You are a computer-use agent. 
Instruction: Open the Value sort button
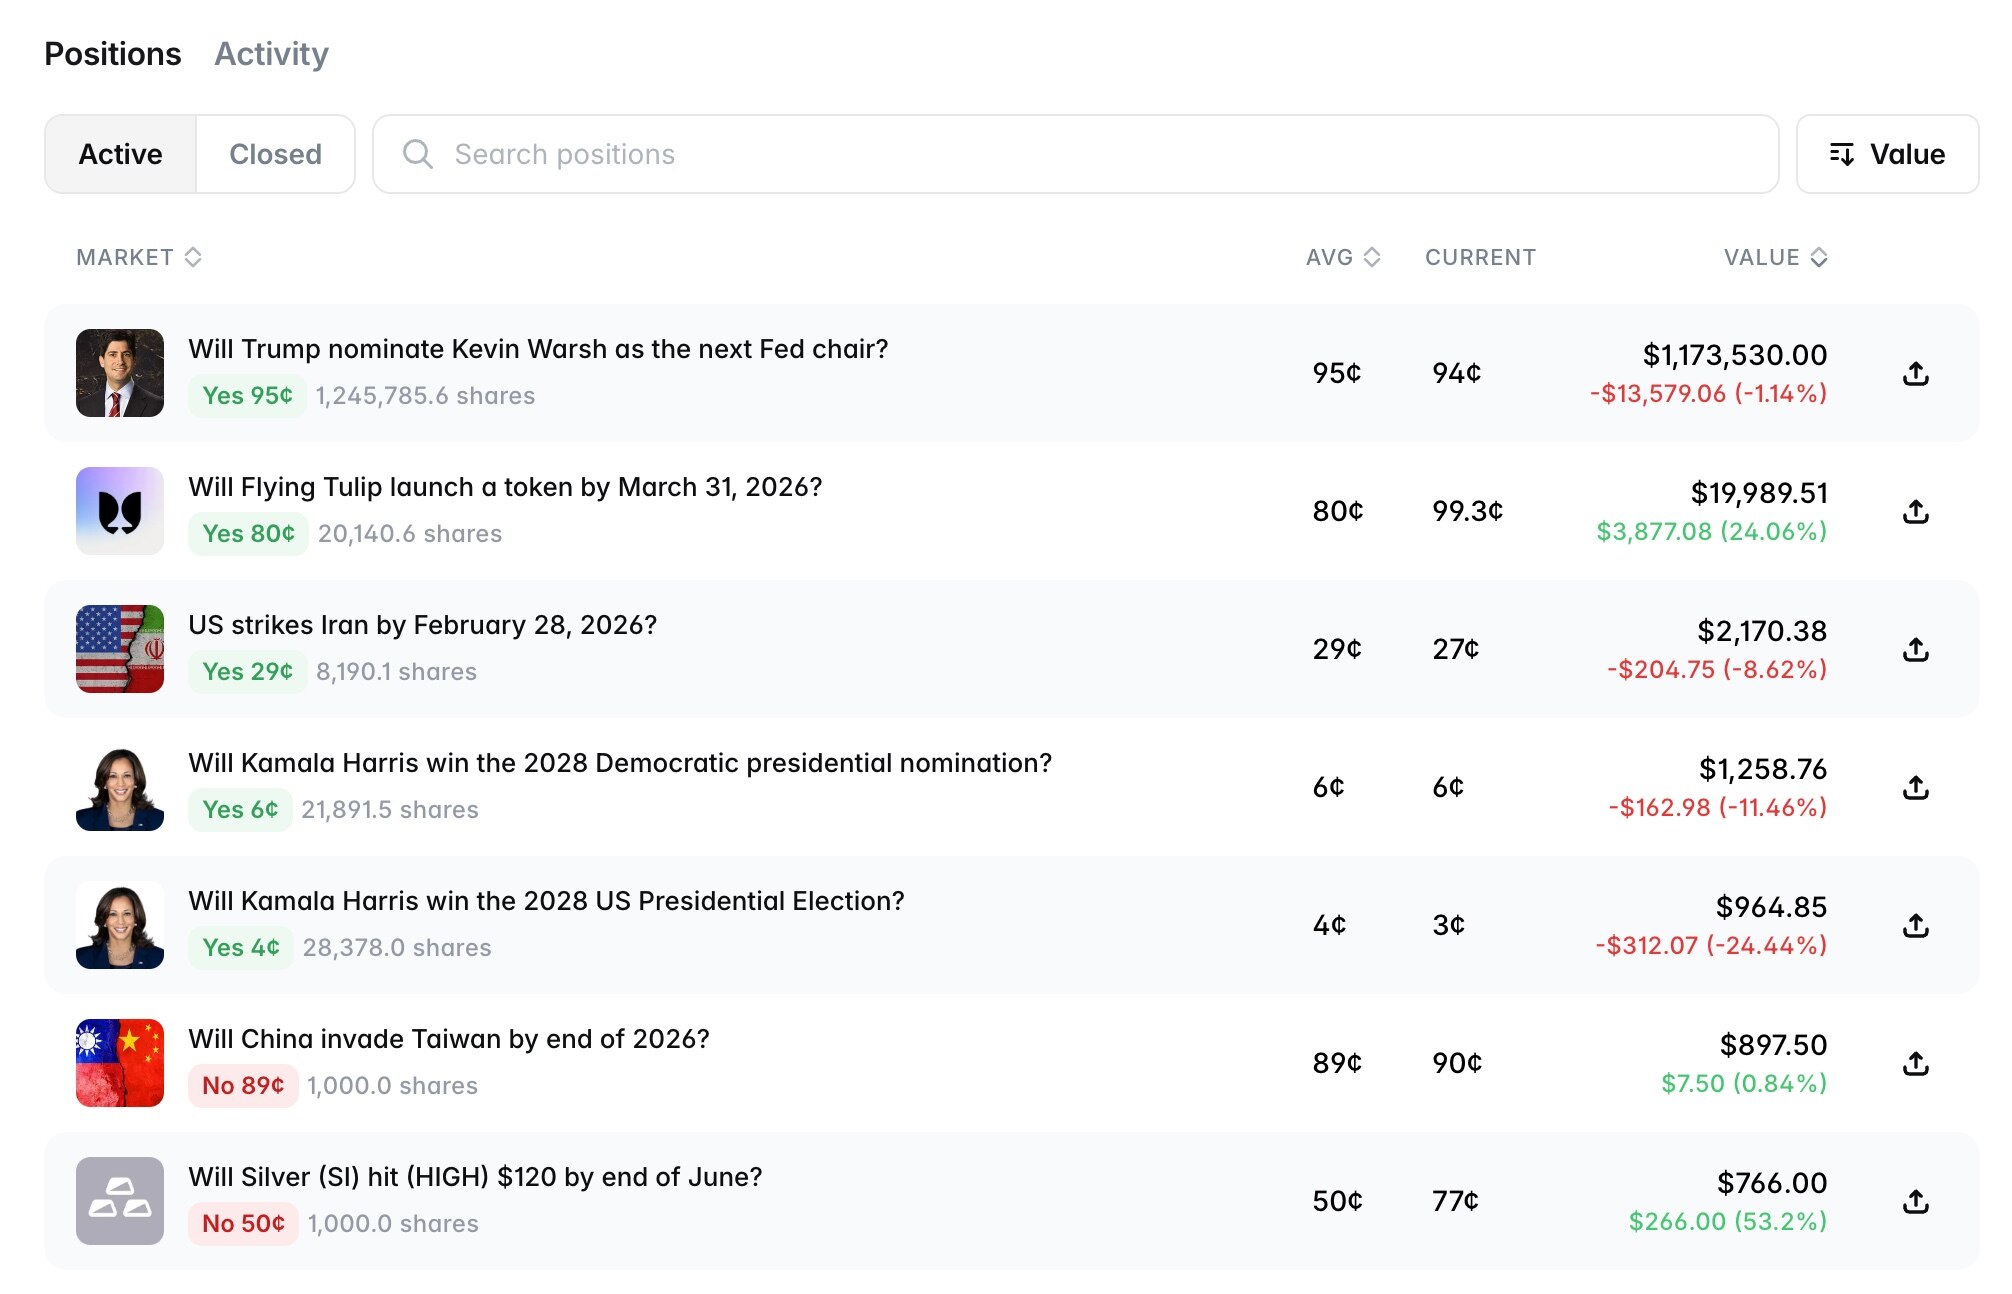1886,153
